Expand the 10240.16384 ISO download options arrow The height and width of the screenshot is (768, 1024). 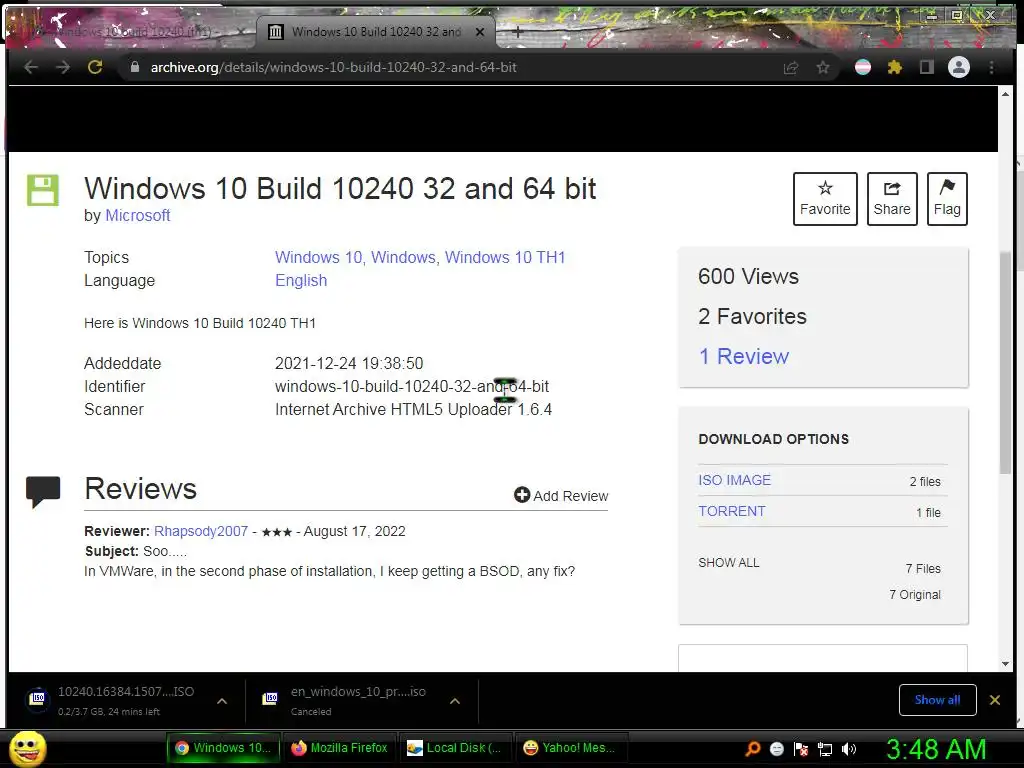(x=222, y=701)
